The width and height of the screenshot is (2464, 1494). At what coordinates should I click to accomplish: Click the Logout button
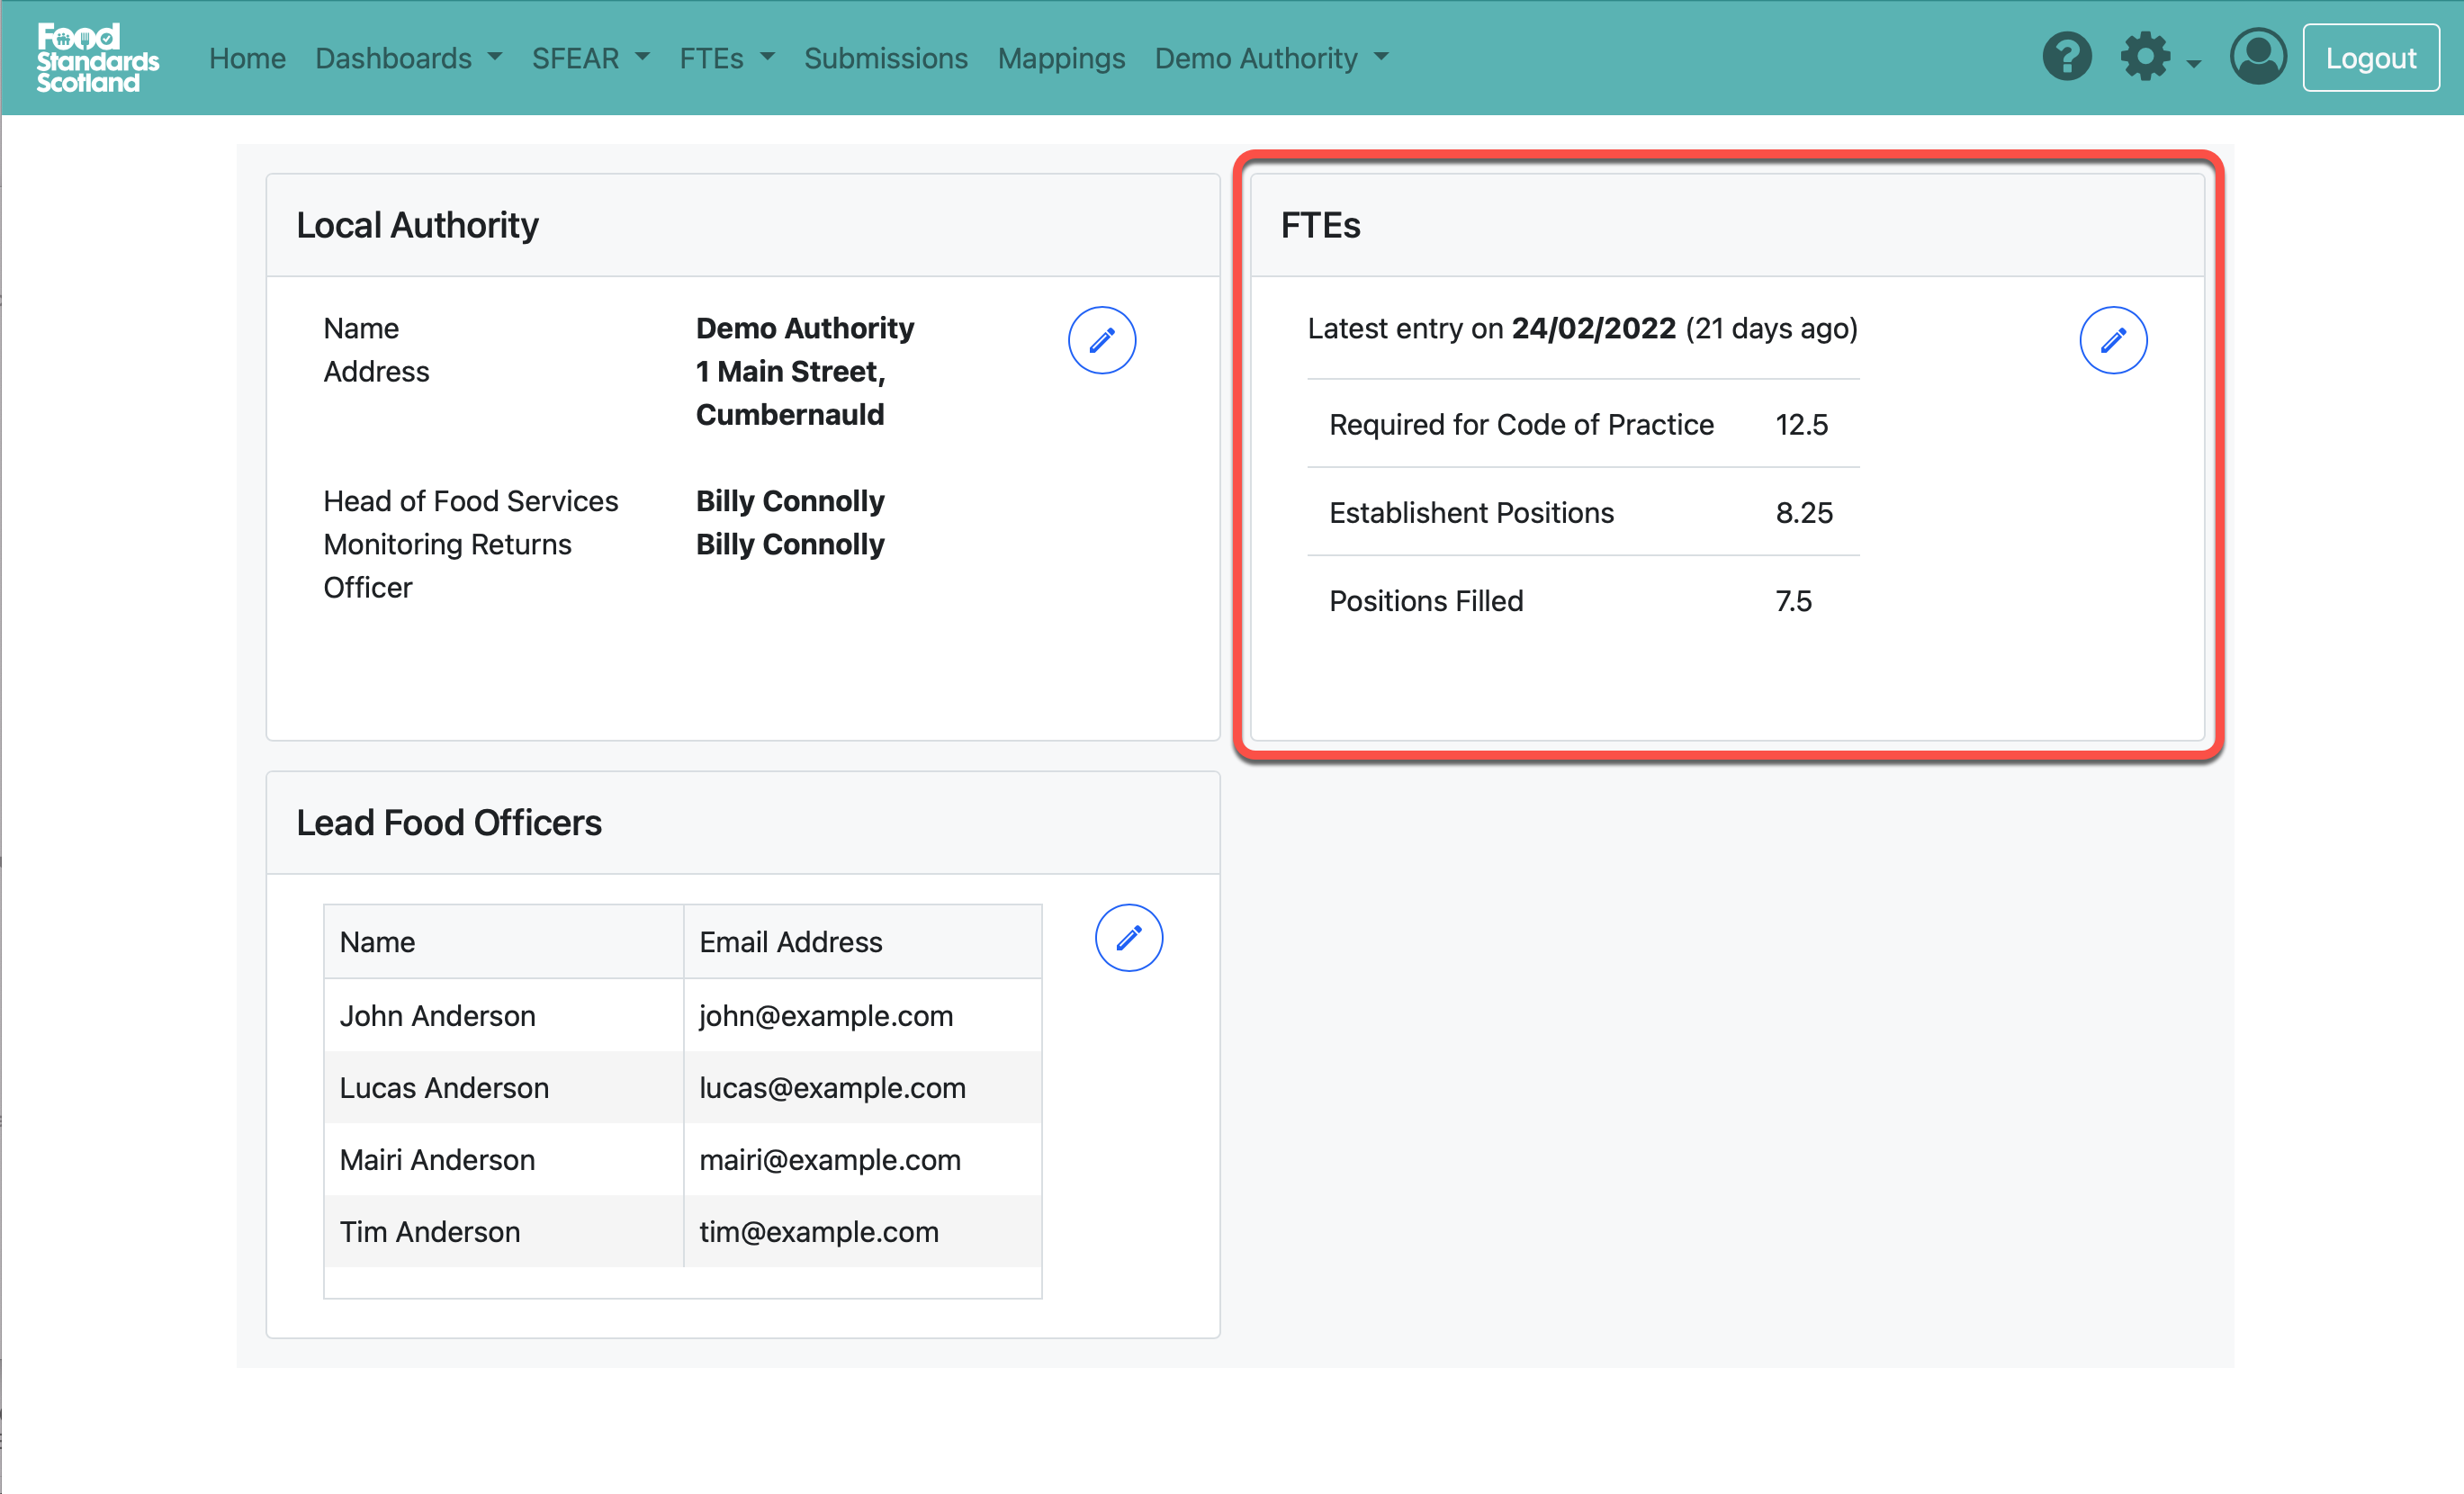pos(2370,58)
